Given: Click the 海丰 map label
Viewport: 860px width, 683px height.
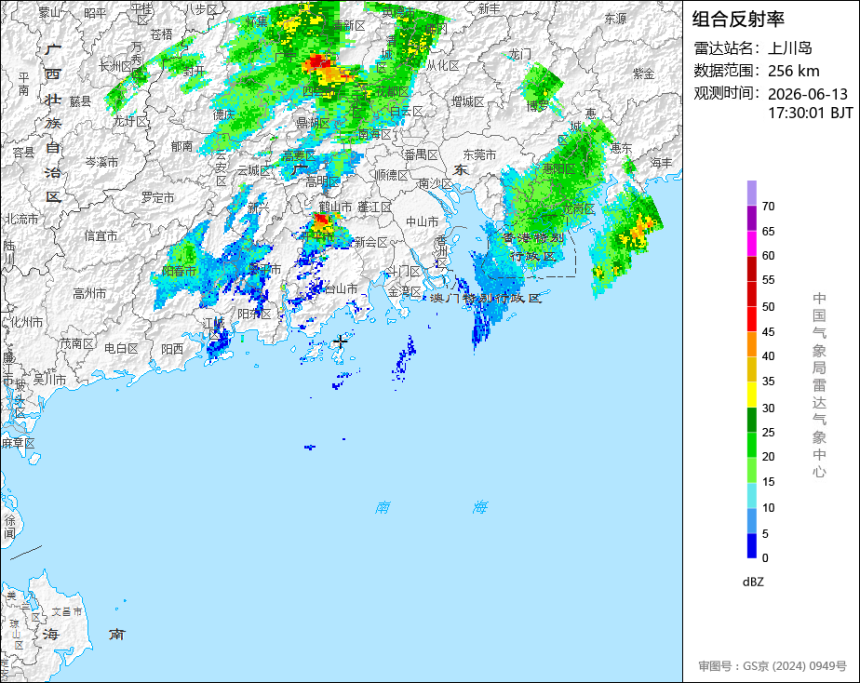Looking at the screenshot, I should click(661, 162).
